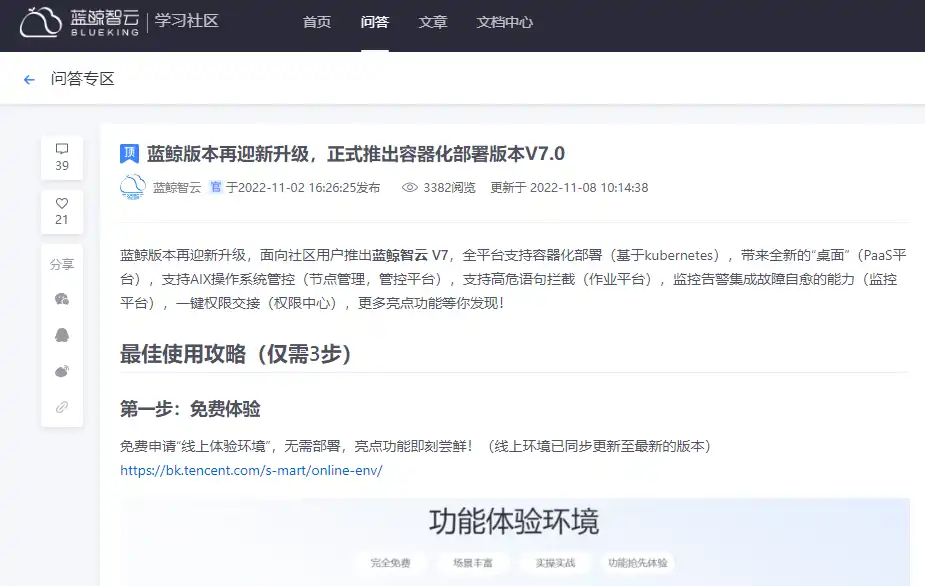
Task: Open the 蓝鲸智云 author avatar
Action: pos(133,187)
